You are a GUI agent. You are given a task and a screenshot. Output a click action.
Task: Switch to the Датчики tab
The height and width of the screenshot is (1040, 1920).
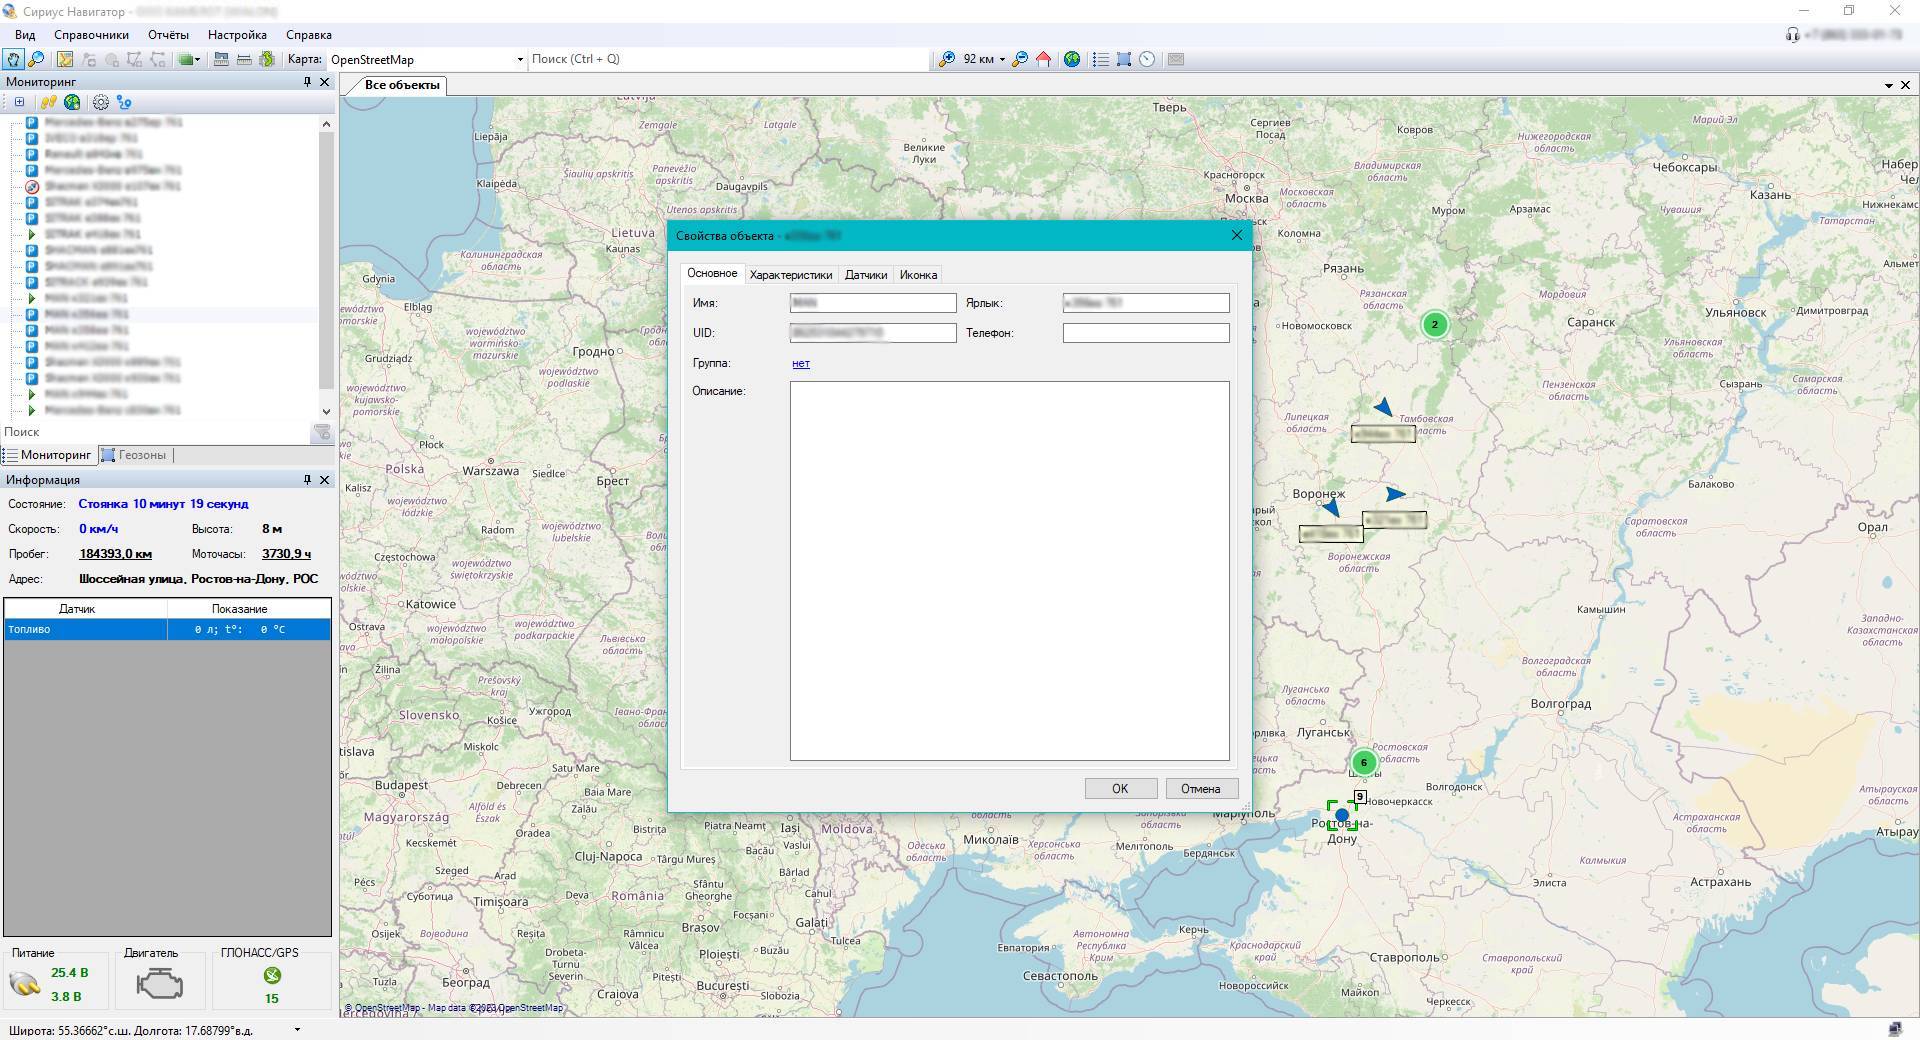pos(865,275)
